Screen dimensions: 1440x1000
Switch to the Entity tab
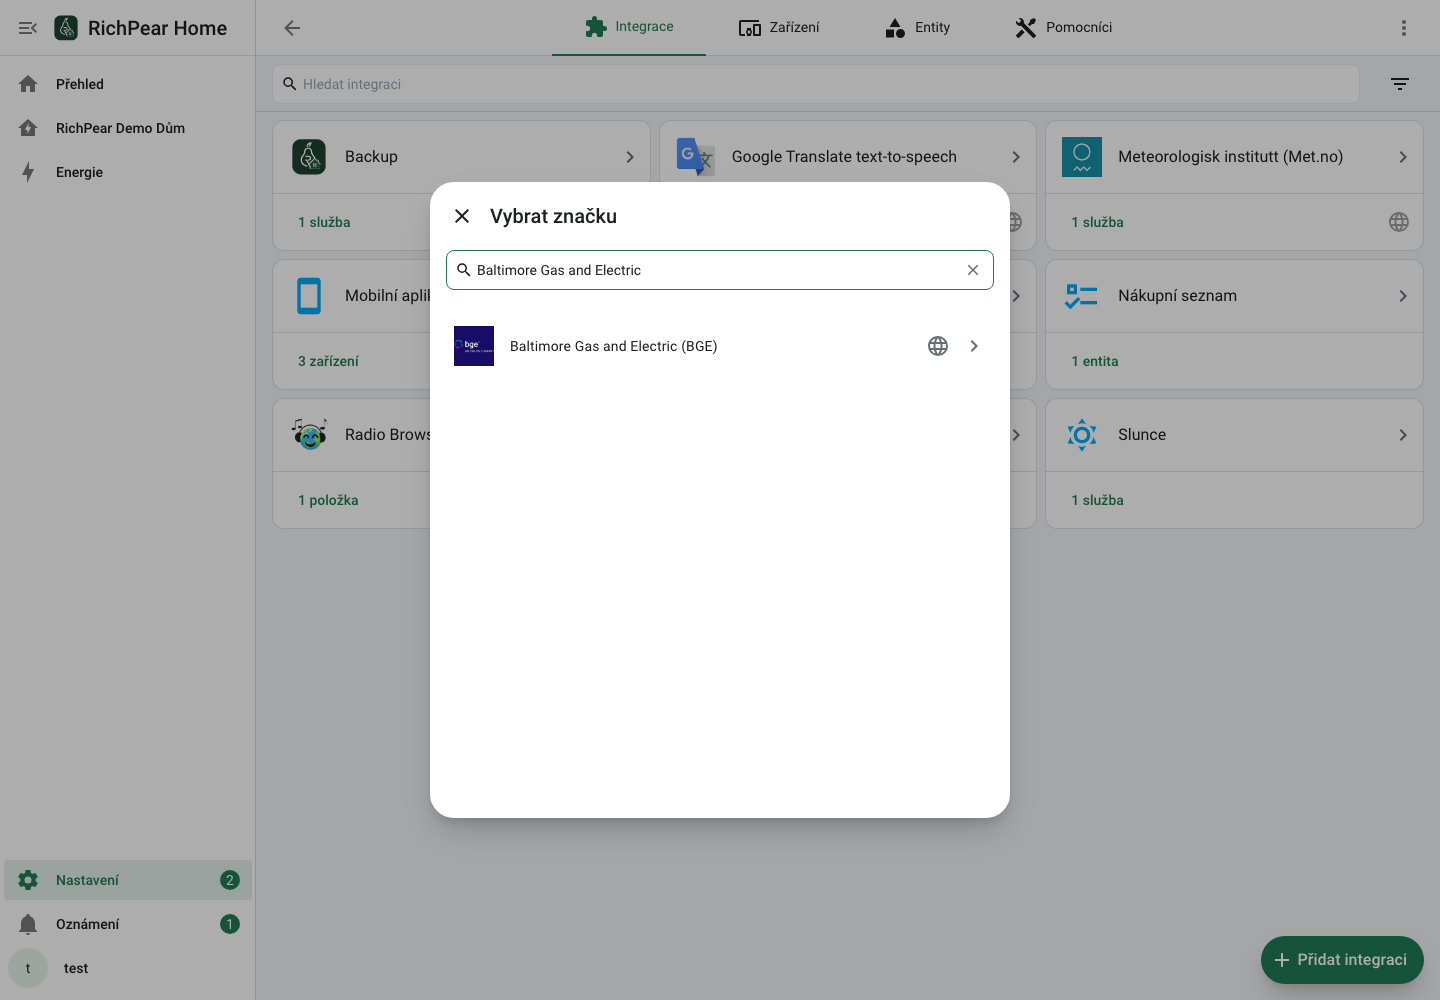pos(917,27)
